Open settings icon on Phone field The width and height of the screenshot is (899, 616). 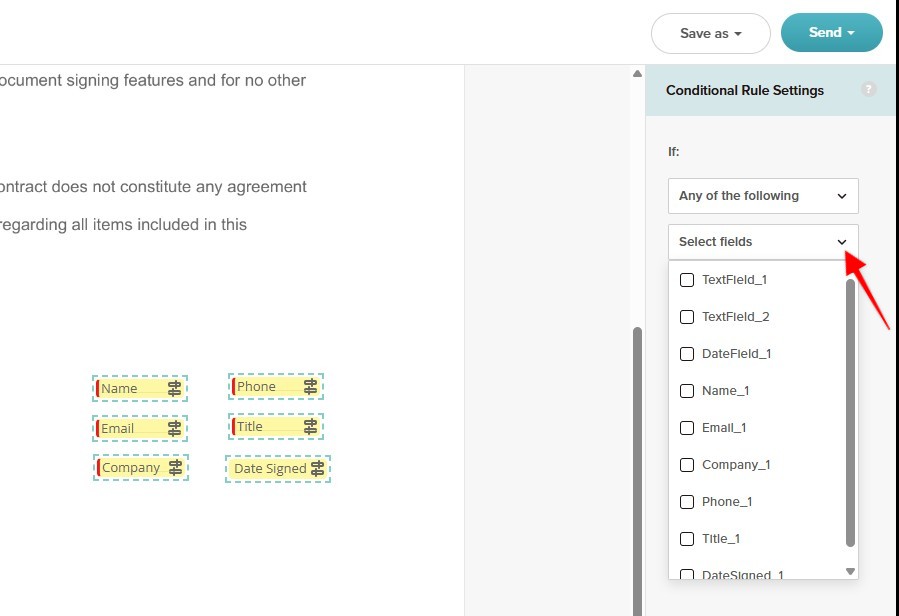pyautogui.click(x=310, y=387)
